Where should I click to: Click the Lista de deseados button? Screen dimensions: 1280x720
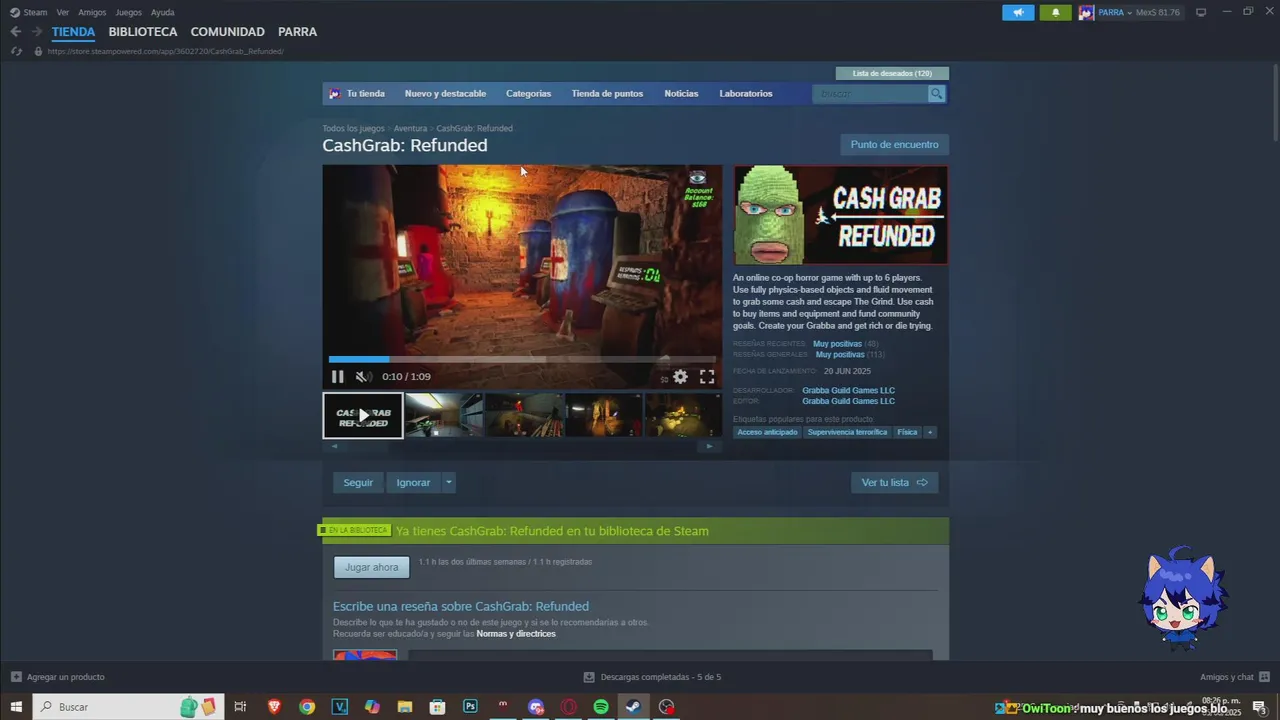[892, 73]
